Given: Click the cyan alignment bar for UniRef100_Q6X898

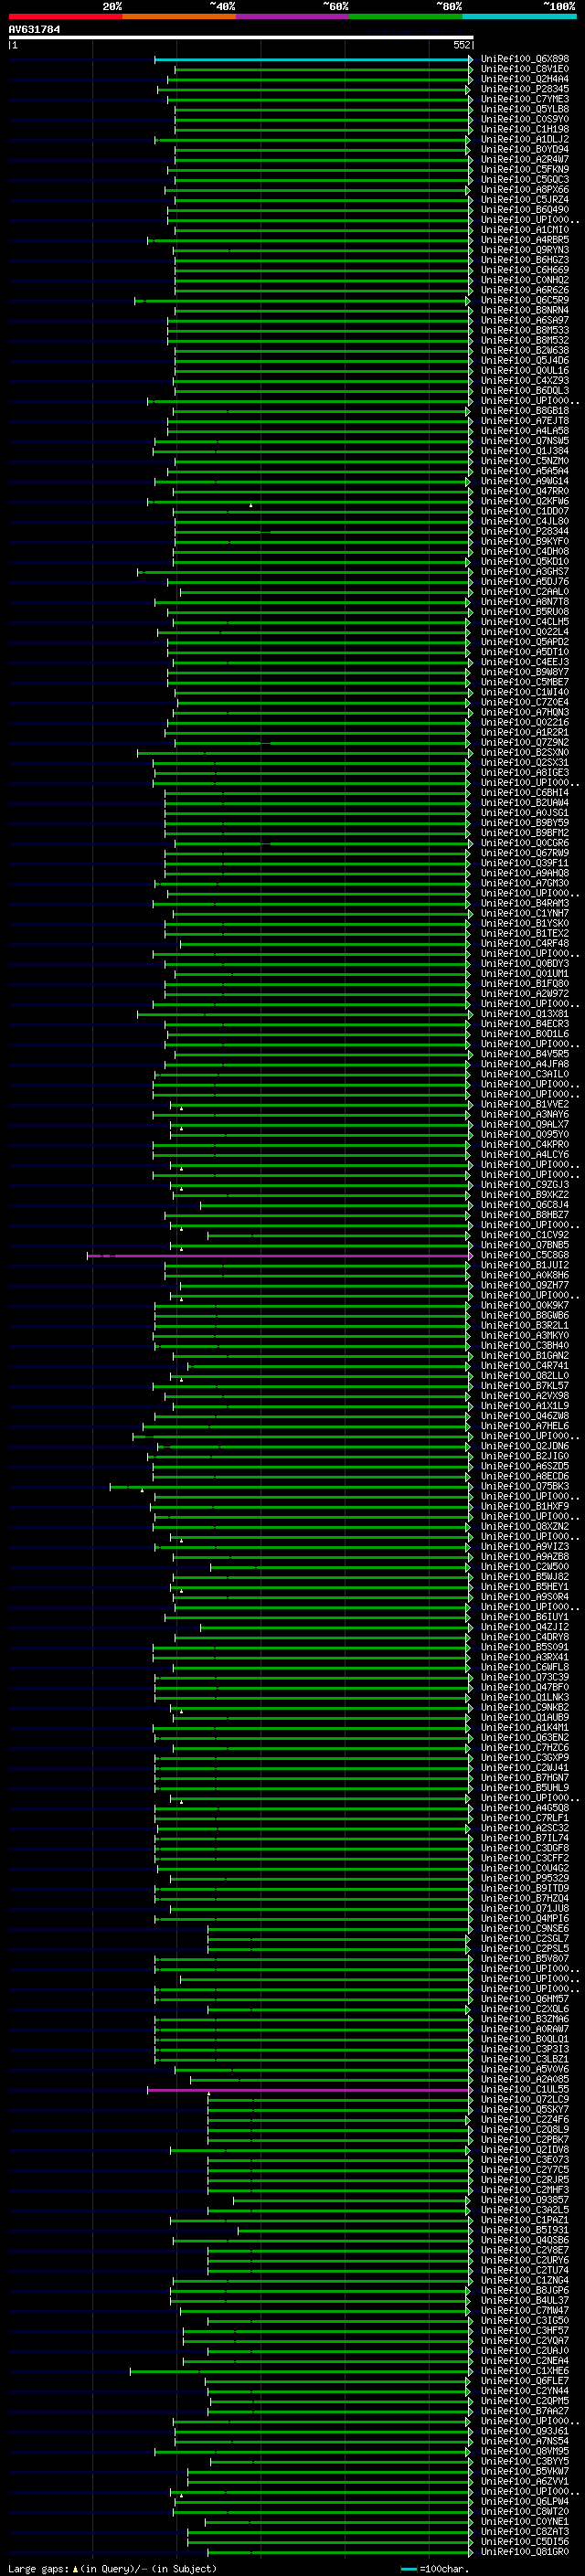Looking at the screenshot, I should click(x=313, y=59).
